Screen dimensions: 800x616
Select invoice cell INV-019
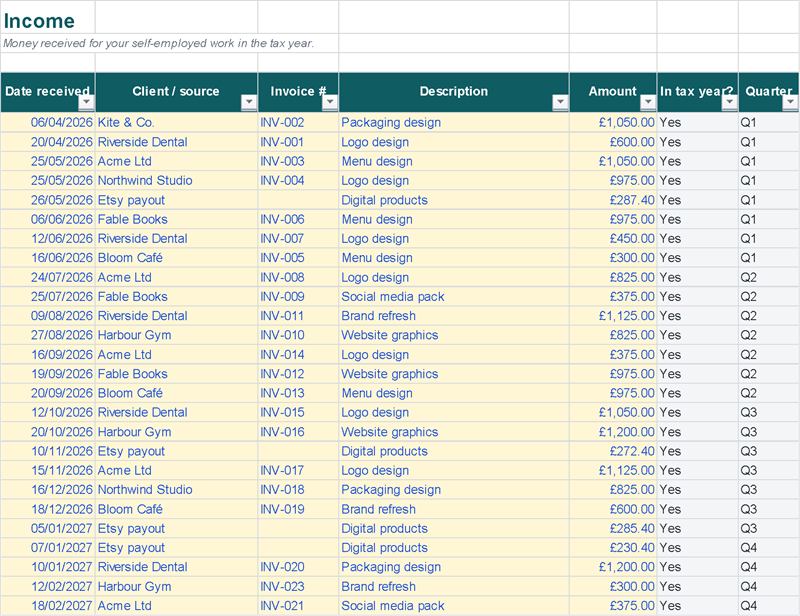[x=298, y=509]
